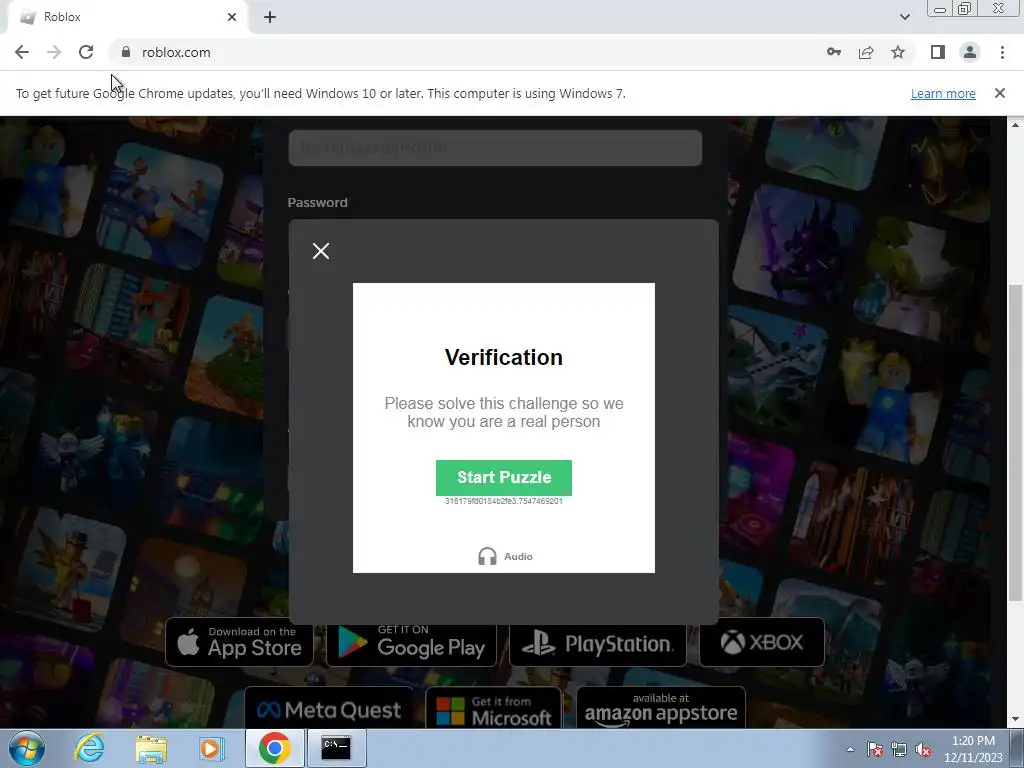Switch to the Chrome taskbar button
Viewport: 1024px width, 768px height.
[275, 748]
